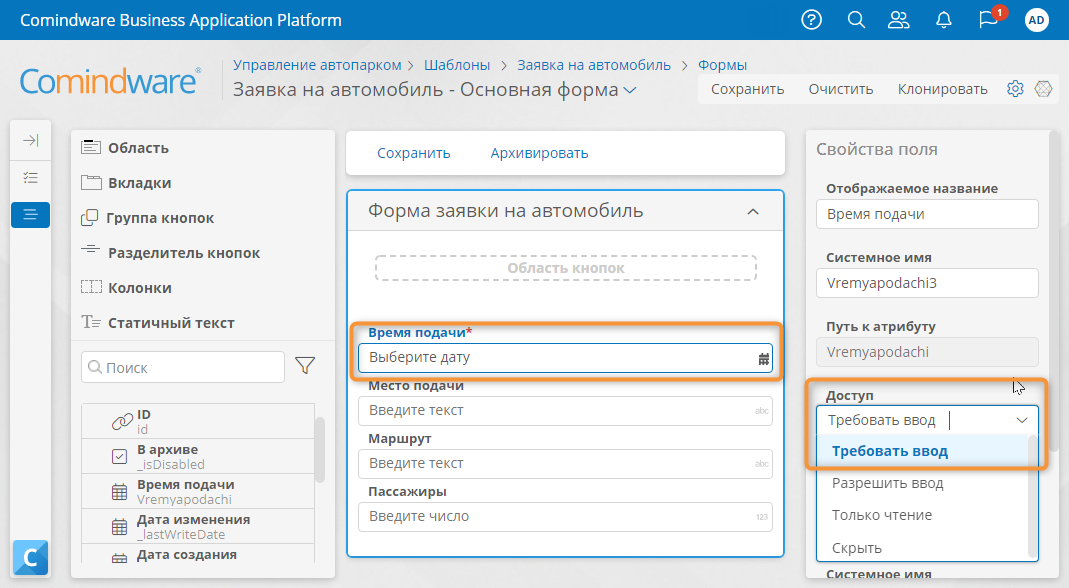Click the calendar icon in Время подачи field
1069x588 pixels.
[764, 359]
